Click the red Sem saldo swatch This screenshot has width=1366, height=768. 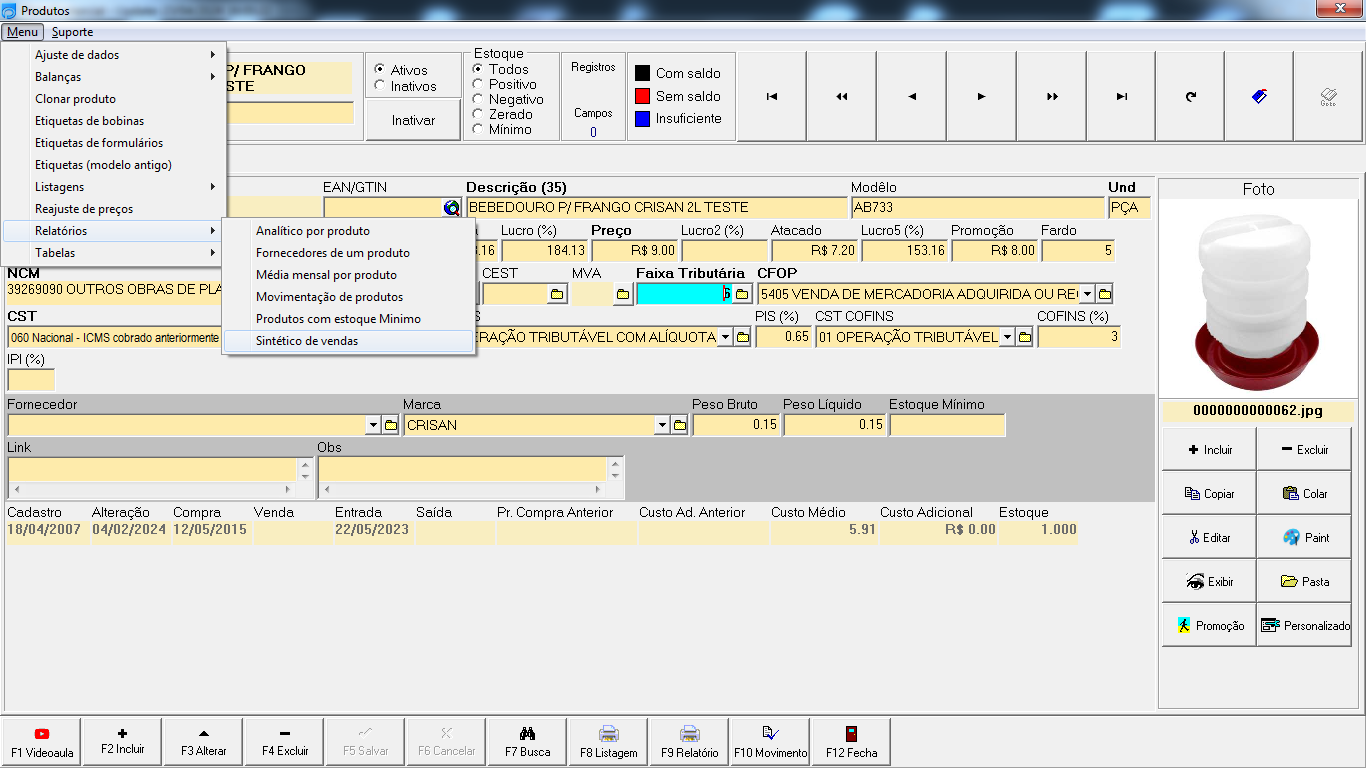(643, 96)
